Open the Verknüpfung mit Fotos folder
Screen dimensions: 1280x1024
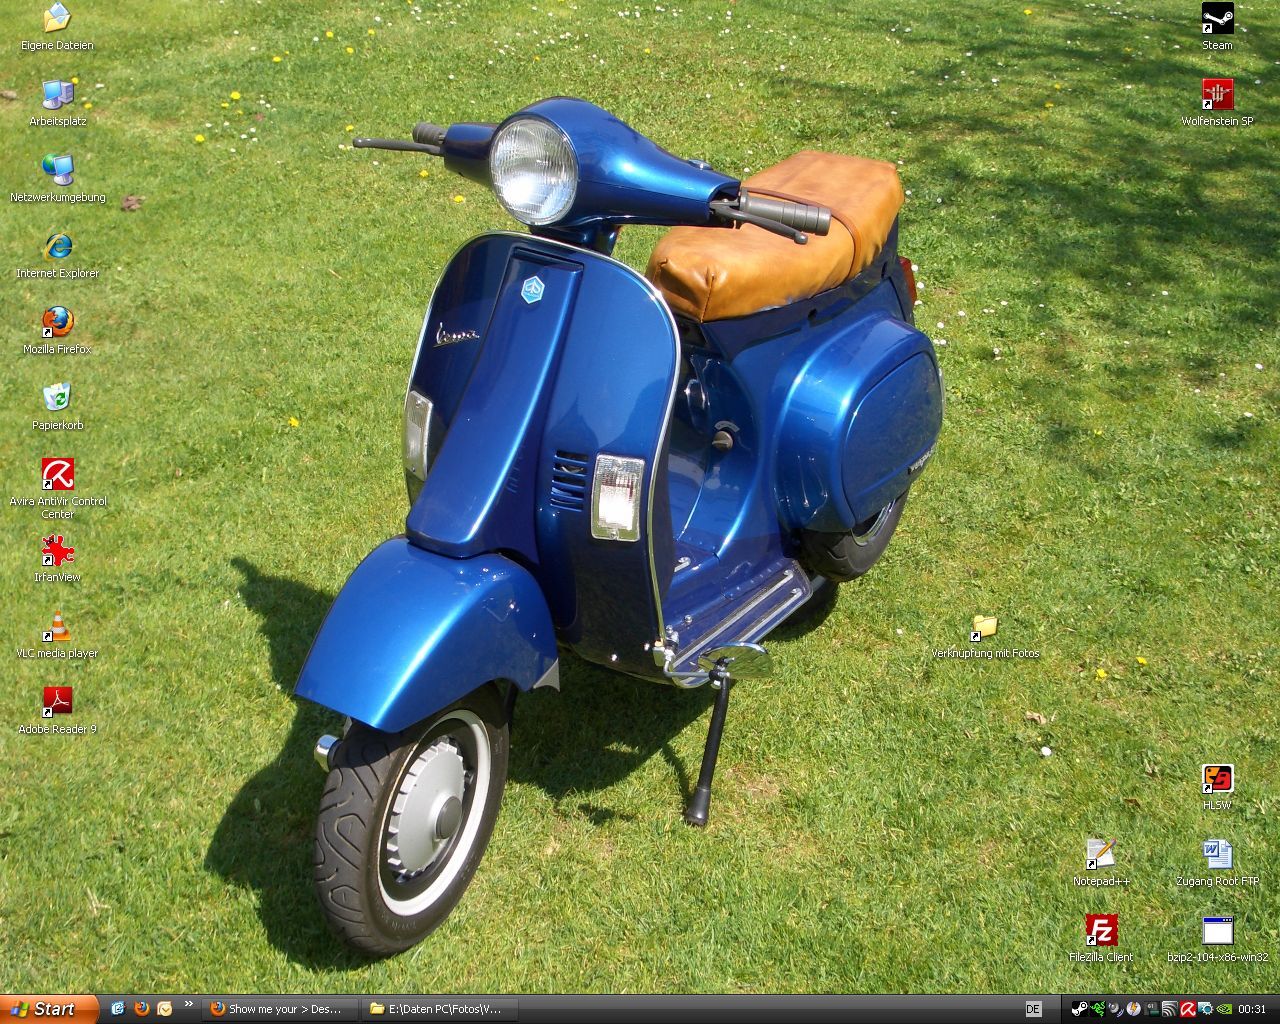pyautogui.click(x=985, y=627)
